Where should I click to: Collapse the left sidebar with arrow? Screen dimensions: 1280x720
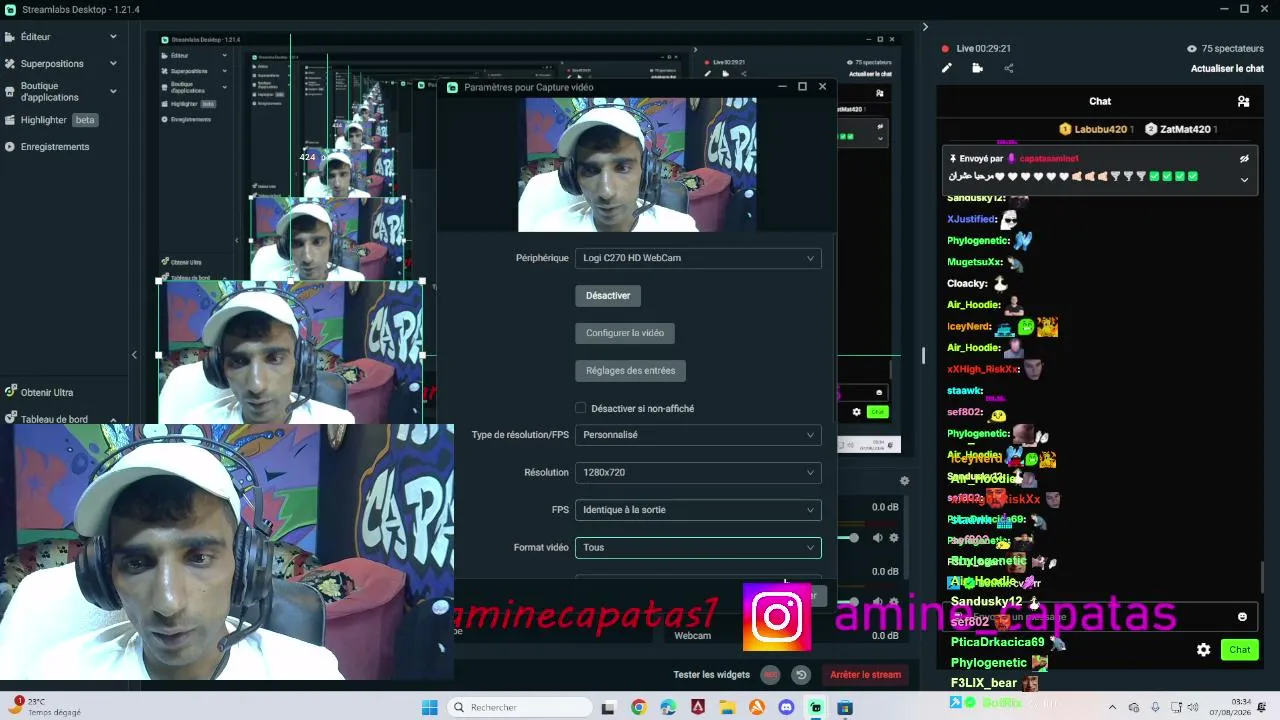tap(134, 355)
